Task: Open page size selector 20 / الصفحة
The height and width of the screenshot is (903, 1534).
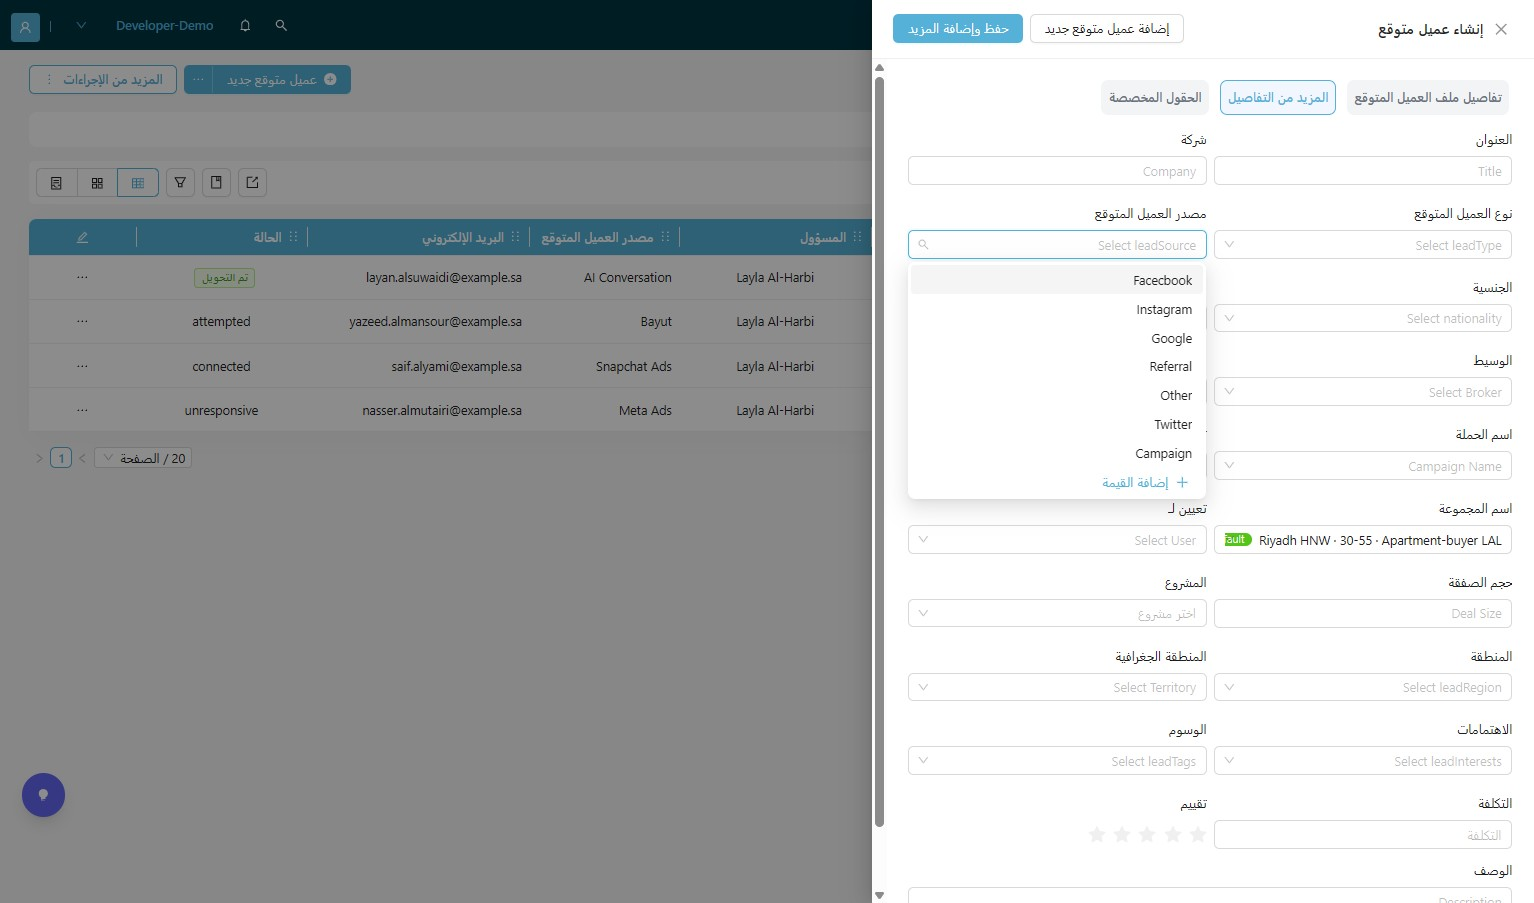Action: tap(143, 458)
